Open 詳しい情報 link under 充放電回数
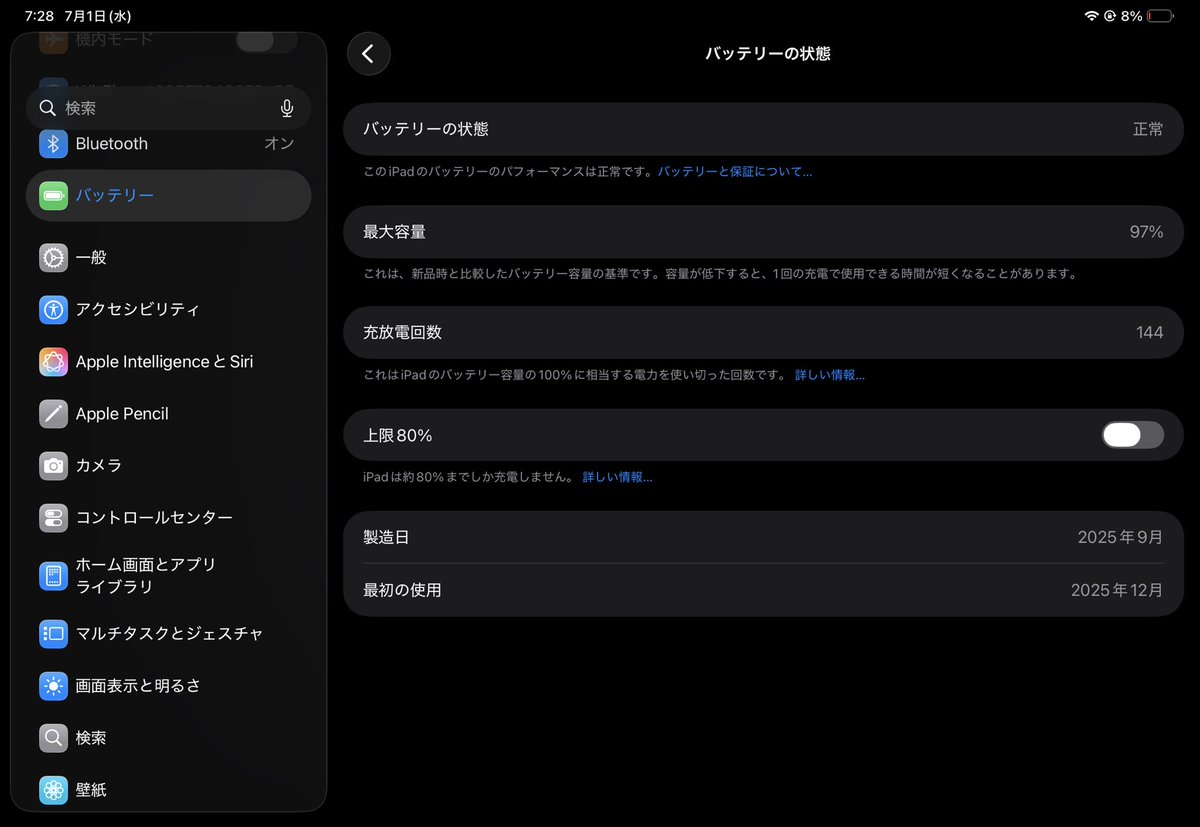 (830, 375)
